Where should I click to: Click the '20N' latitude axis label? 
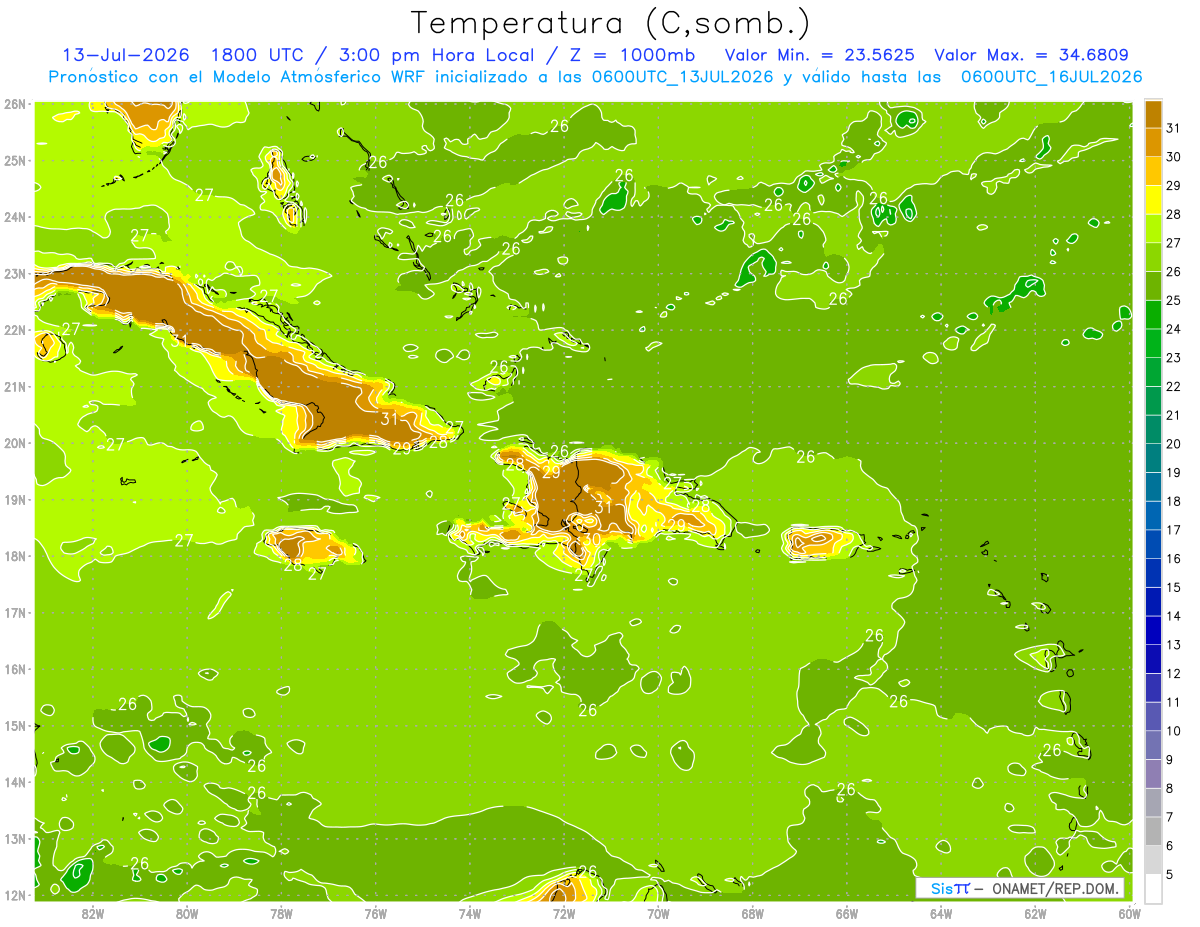tap(15, 443)
